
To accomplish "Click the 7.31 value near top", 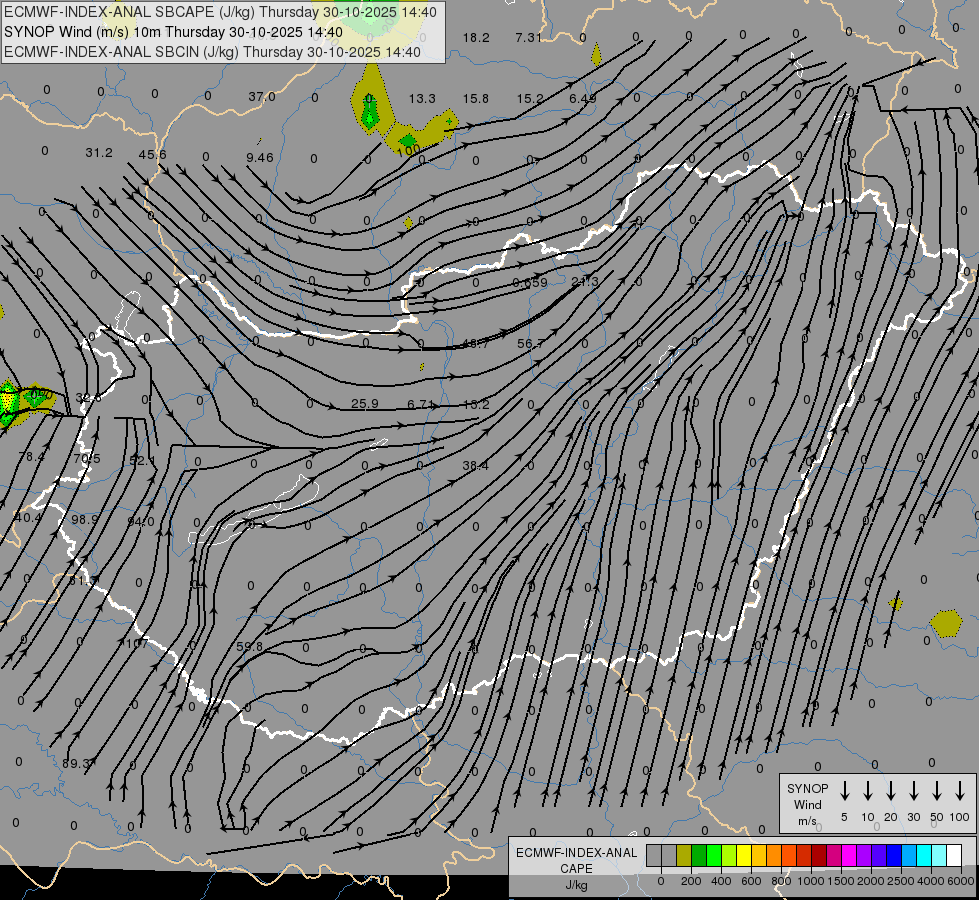I will click(x=528, y=37).
